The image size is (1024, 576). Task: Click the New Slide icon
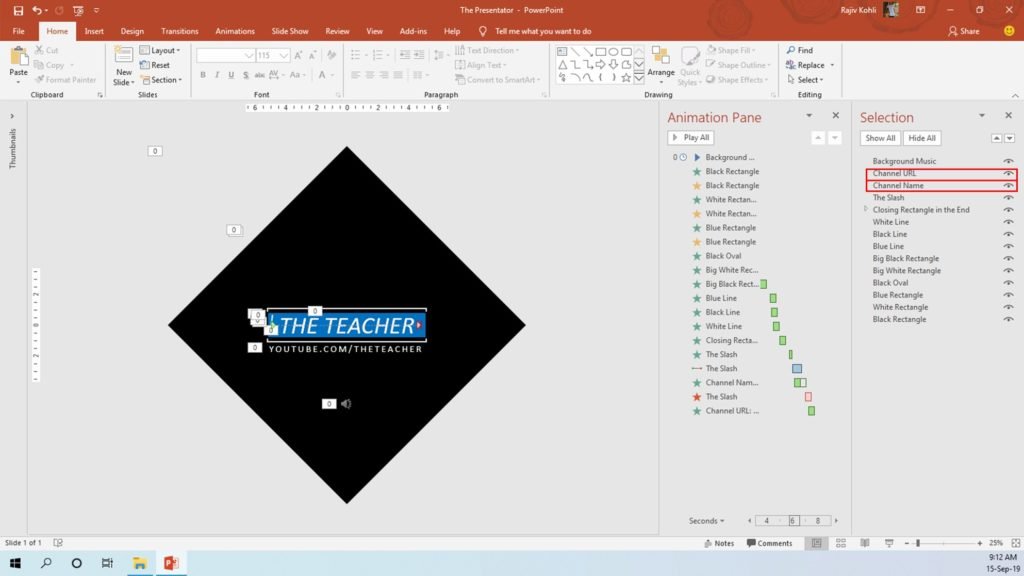123,57
